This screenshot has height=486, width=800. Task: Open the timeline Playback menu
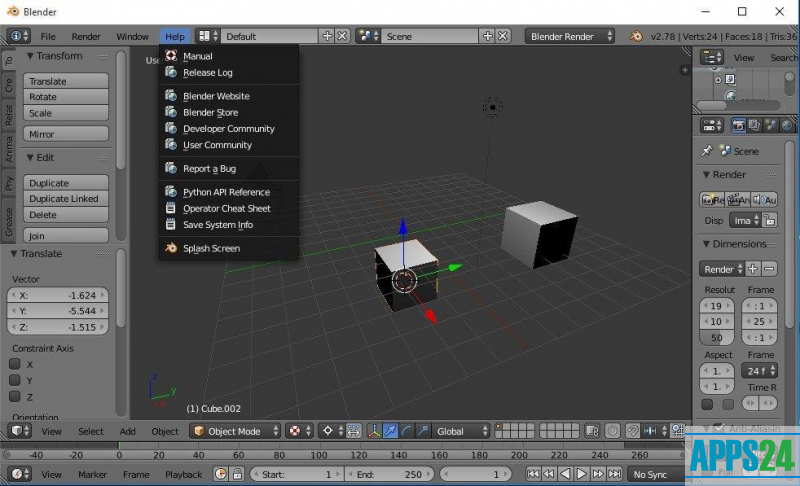(x=183, y=474)
